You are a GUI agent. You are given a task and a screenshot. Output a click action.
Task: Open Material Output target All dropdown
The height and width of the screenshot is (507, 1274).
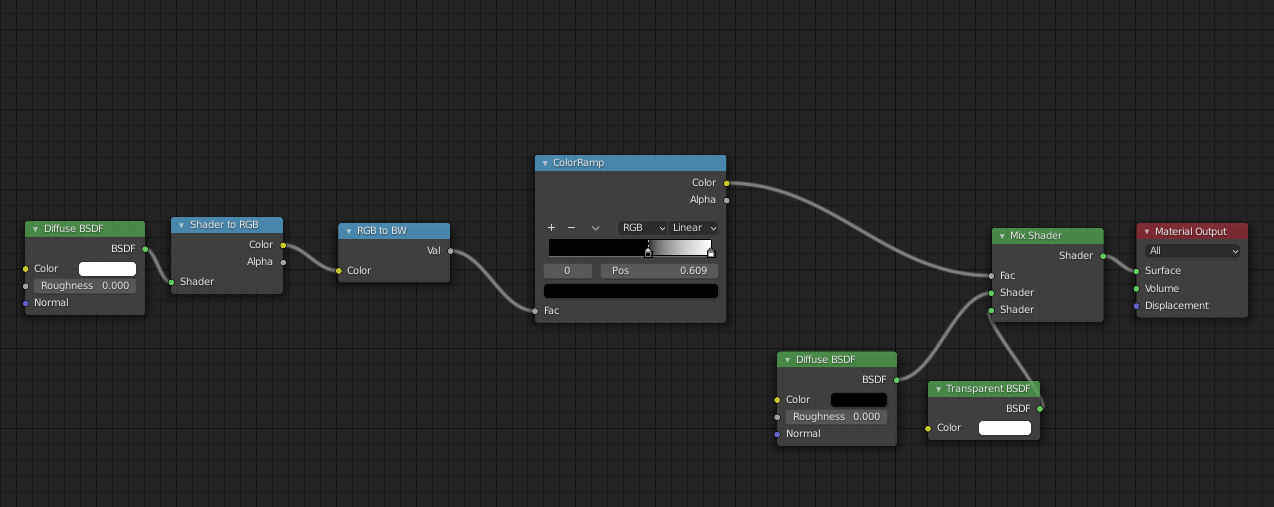pos(1192,252)
